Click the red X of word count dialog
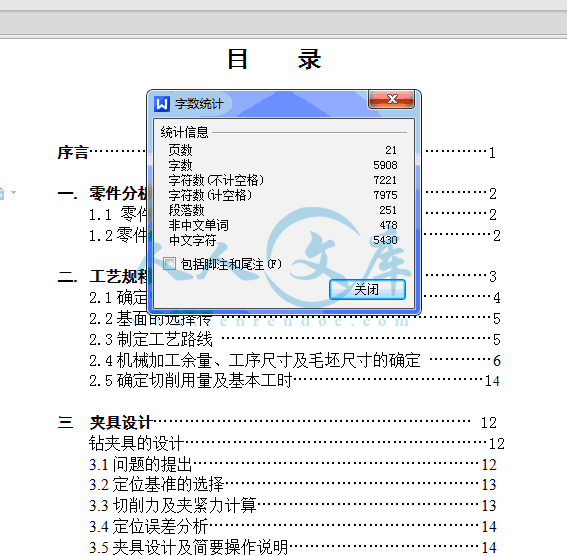The width and height of the screenshot is (567, 556). tap(391, 99)
